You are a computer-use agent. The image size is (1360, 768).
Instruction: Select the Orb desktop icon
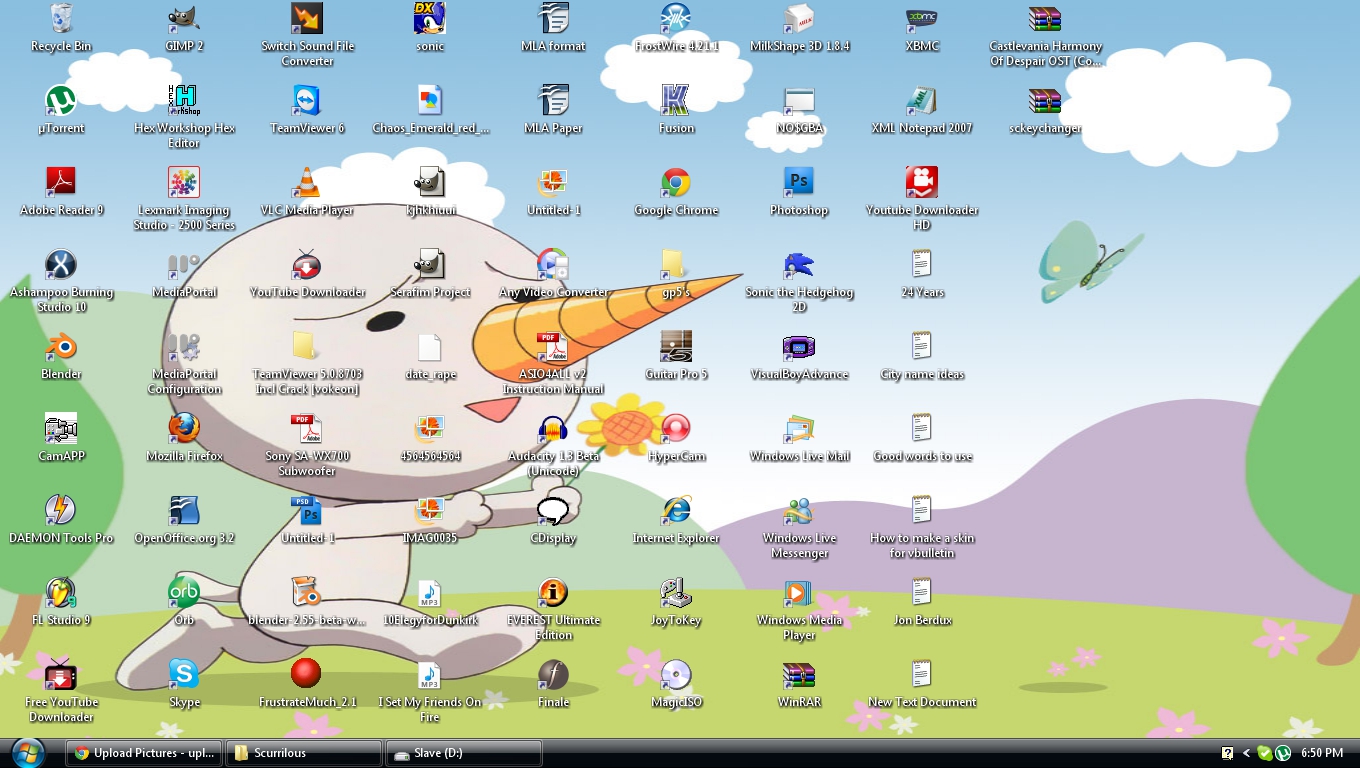click(x=184, y=592)
